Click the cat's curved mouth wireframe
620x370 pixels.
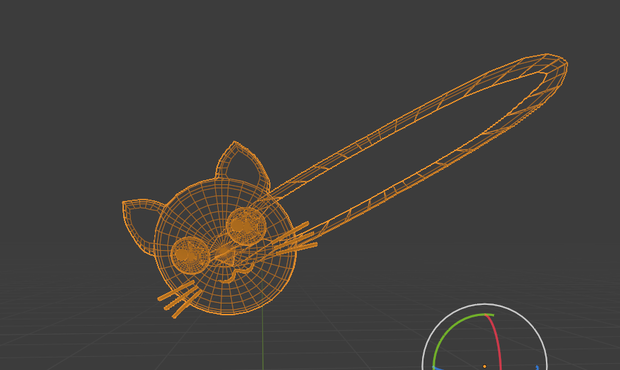(x=239, y=273)
